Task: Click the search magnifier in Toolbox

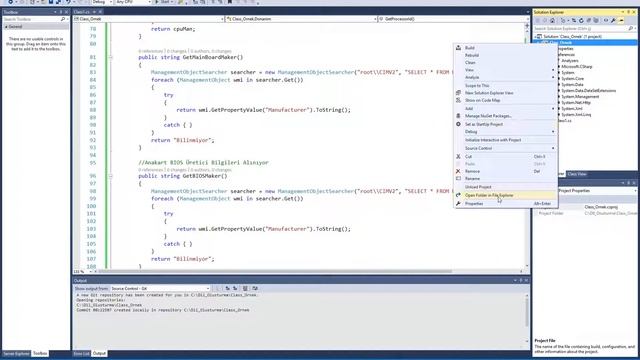Action: click(63, 19)
